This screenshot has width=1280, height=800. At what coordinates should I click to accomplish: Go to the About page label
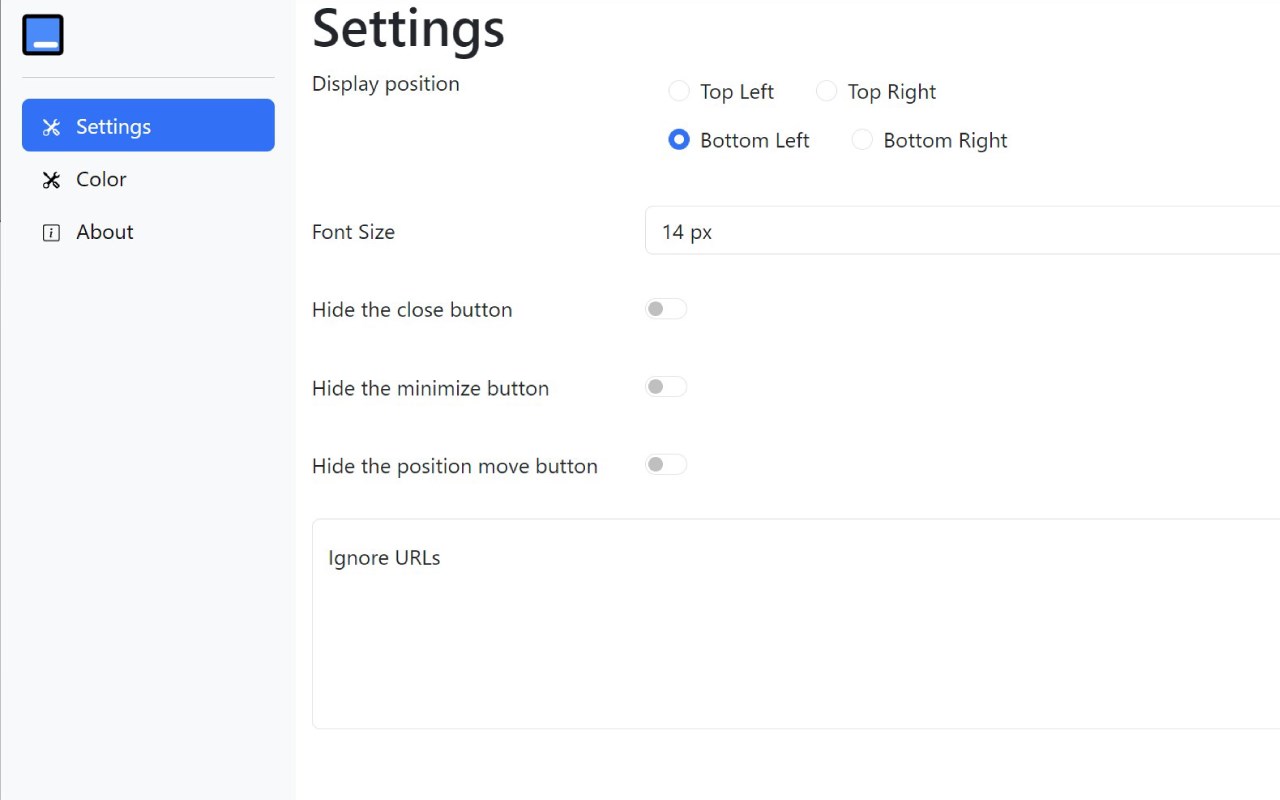click(104, 232)
